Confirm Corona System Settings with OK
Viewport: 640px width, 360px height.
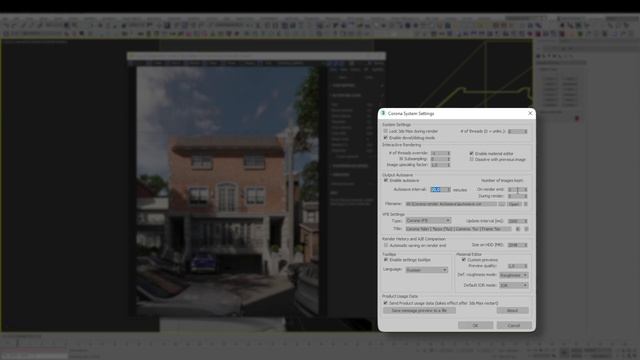[x=476, y=325]
